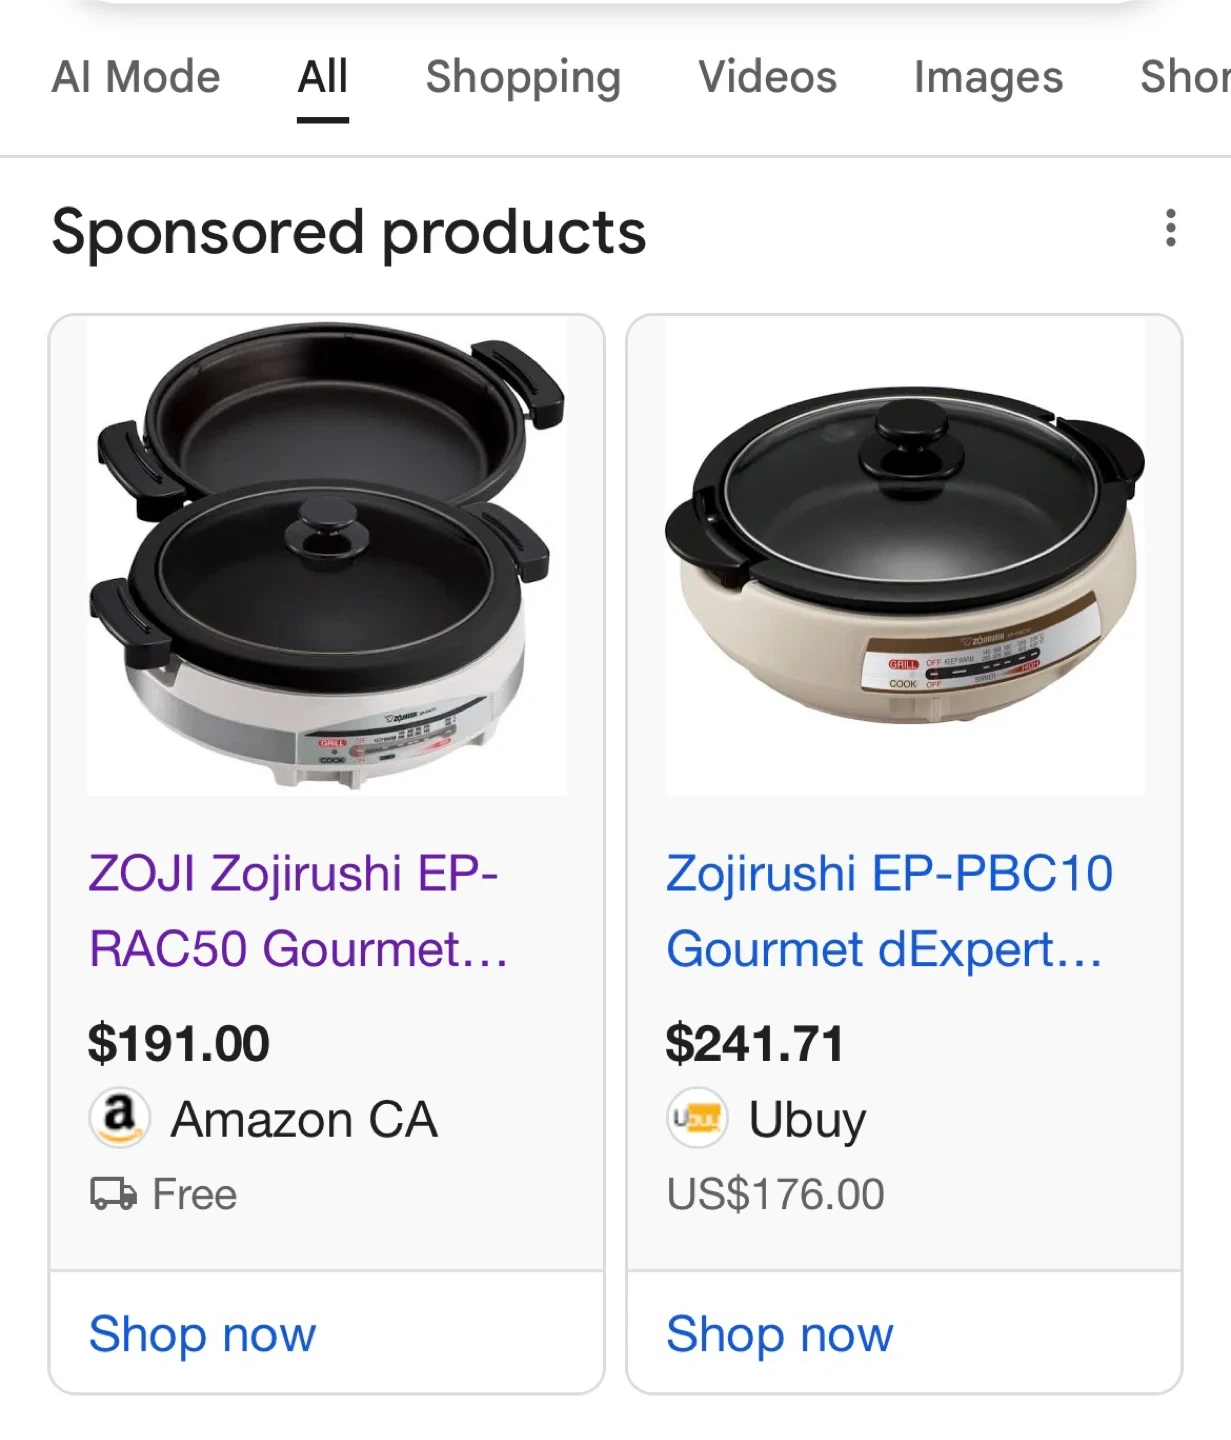Open the three-dot sponsored products menu
1231x1440 pixels.
click(1170, 229)
